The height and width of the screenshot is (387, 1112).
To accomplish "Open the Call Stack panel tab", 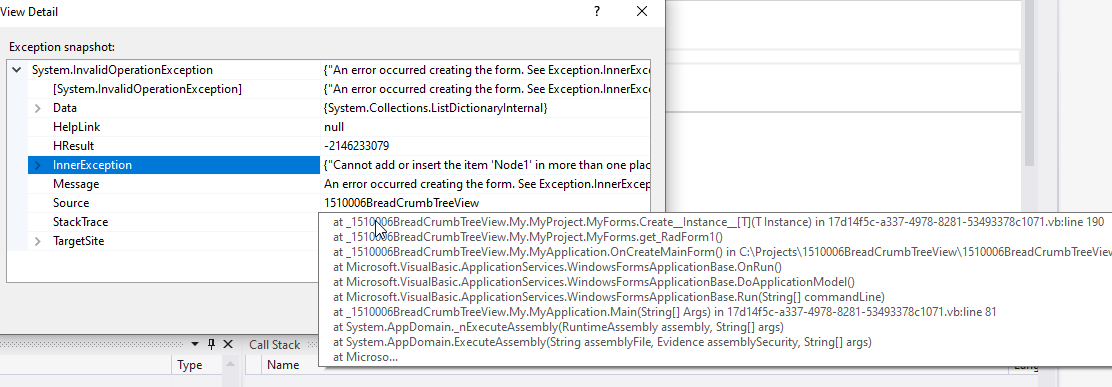I will (274, 345).
